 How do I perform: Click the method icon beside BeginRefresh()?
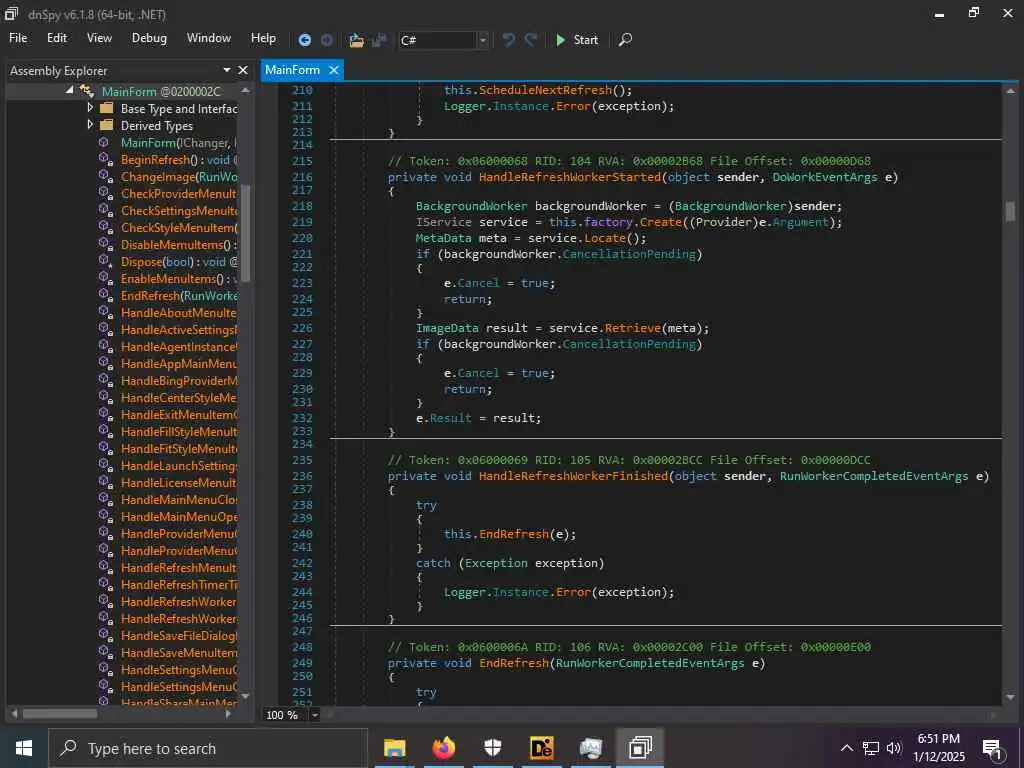point(105,159)
